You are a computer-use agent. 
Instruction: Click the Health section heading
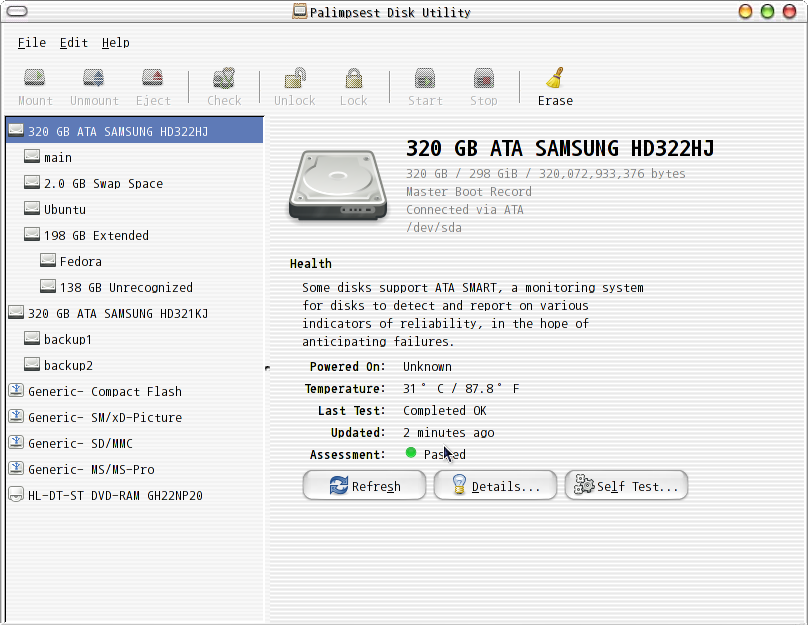(x=311, y=264)
